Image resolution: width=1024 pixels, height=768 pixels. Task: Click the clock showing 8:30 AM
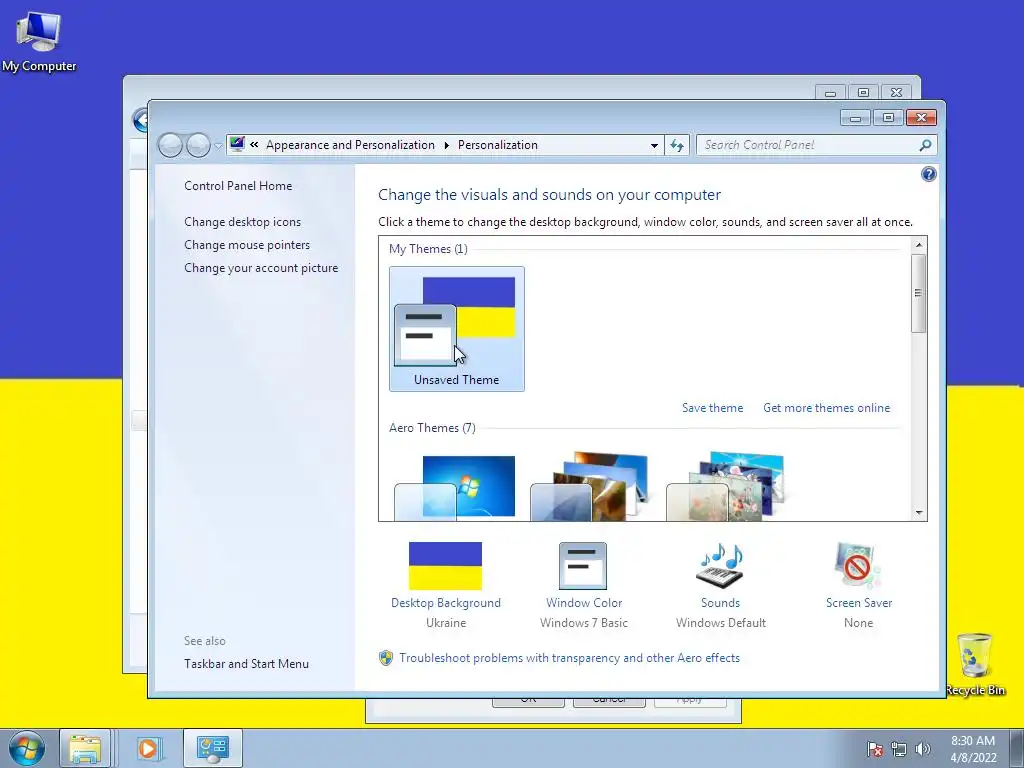973,749
